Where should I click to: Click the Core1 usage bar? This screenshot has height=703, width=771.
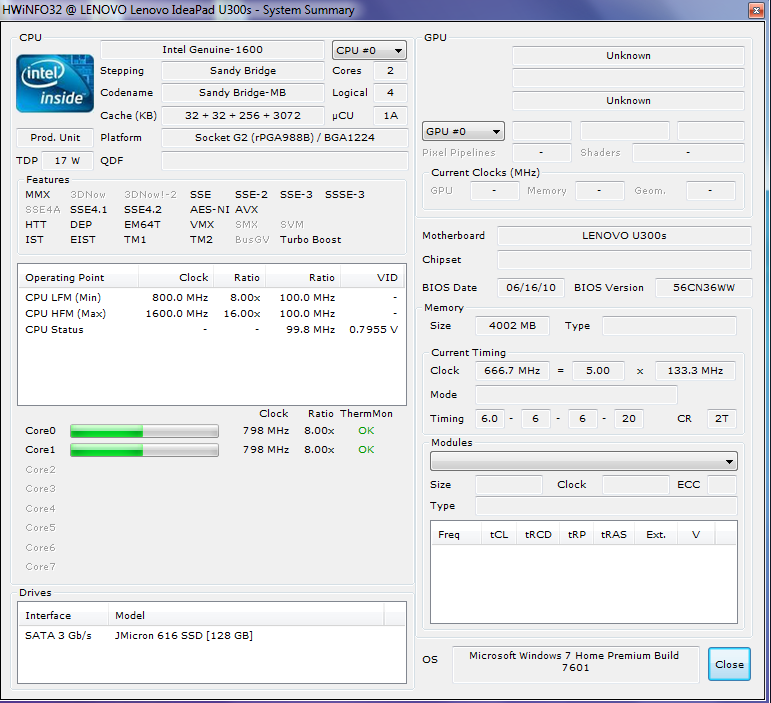point(144,450)
